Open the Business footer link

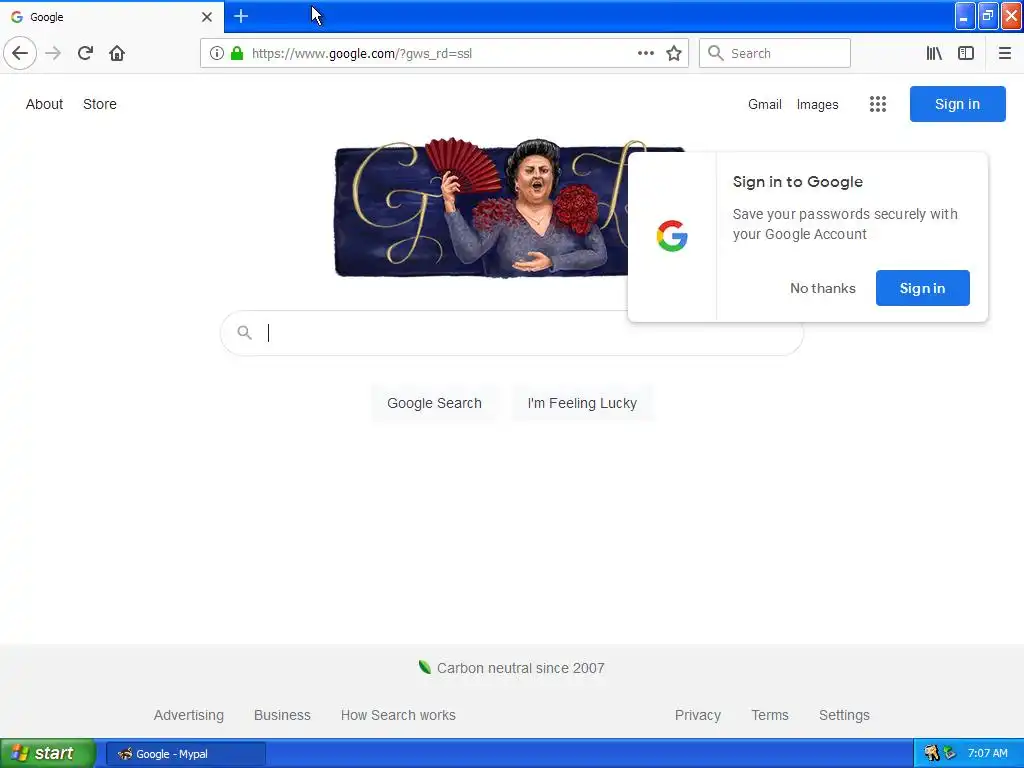(x=282, y=715)
